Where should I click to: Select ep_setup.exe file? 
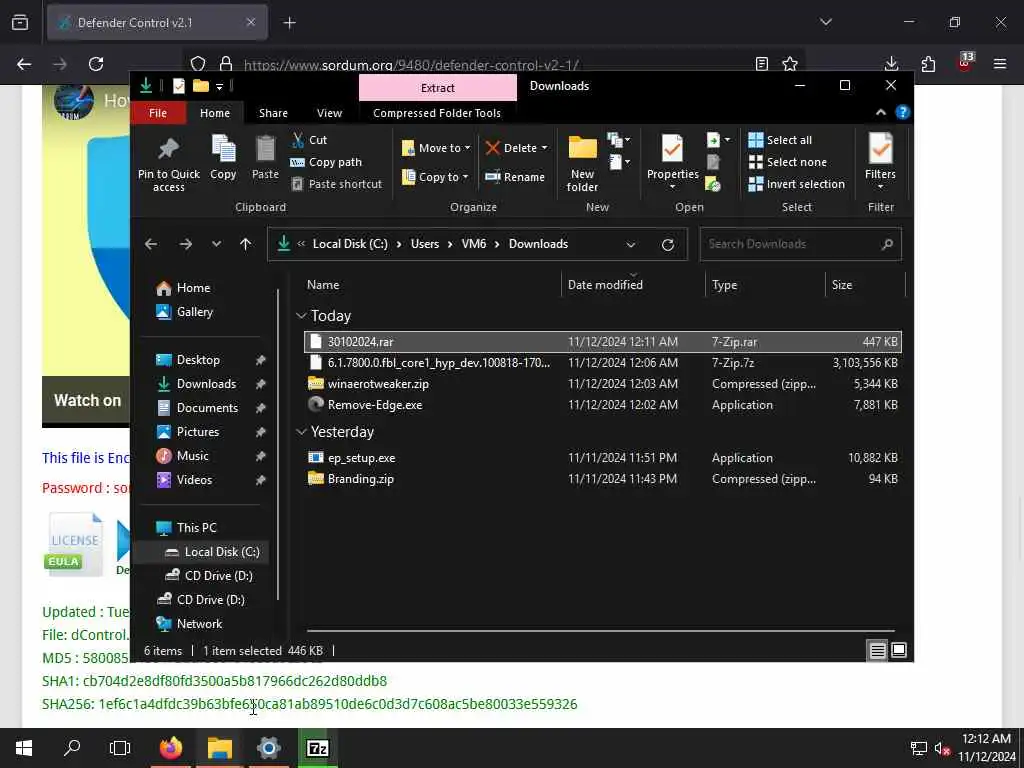603,458
